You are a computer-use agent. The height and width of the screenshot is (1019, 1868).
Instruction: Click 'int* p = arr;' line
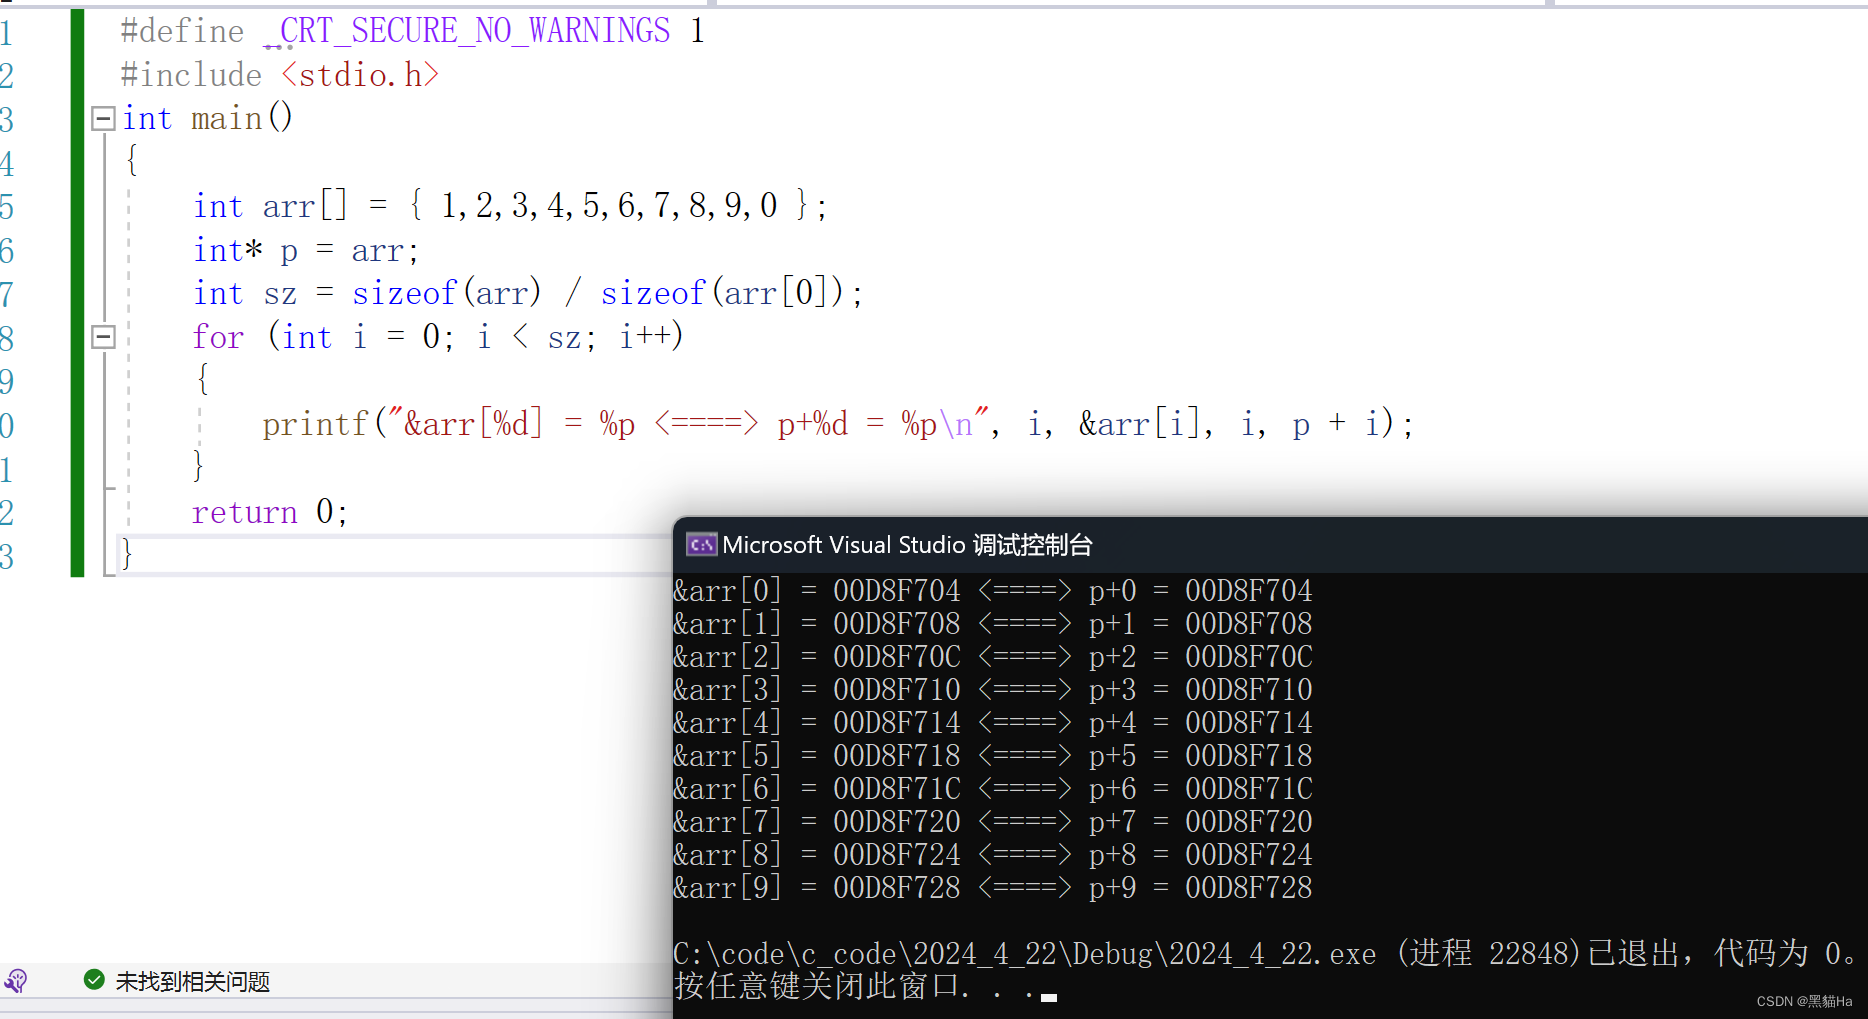coord(306,250)
